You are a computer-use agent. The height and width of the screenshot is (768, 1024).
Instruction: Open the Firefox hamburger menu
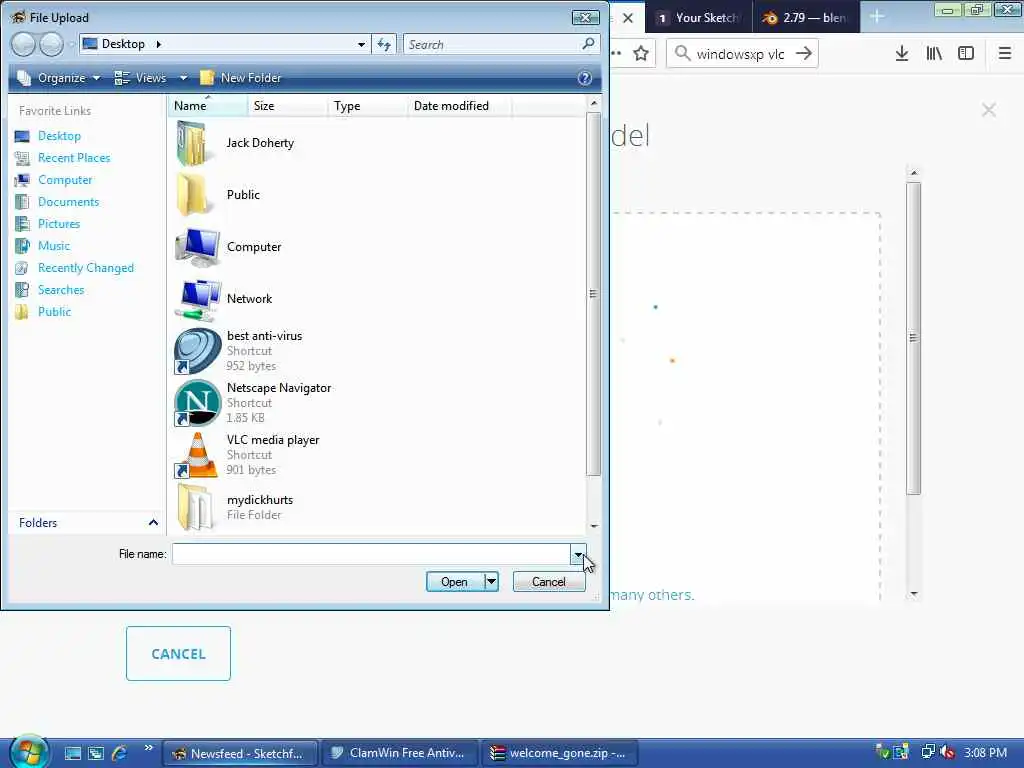1005,54
